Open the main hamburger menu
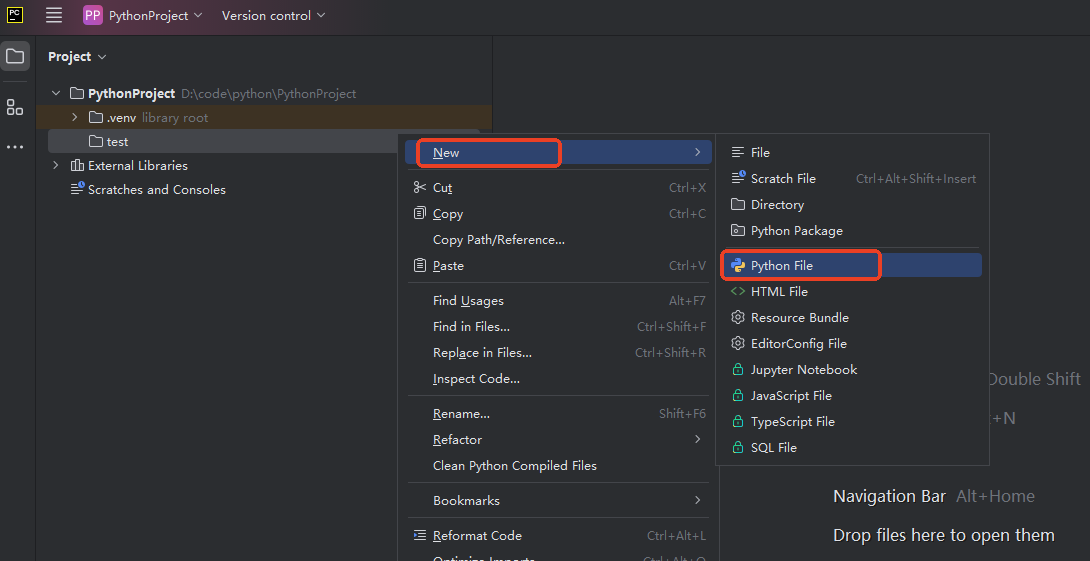The height and width of the screenshot is (561, 1090). (x=54, y=15)
